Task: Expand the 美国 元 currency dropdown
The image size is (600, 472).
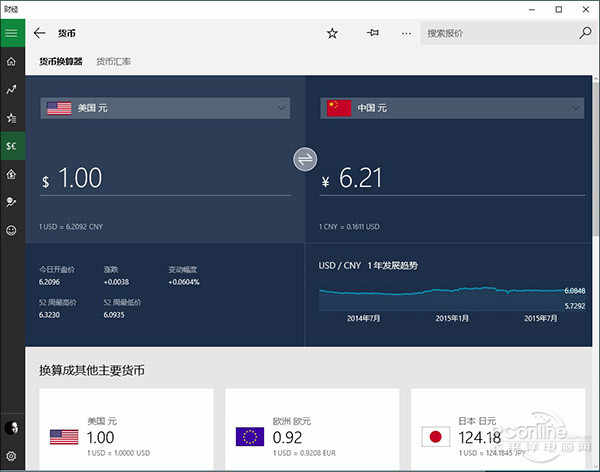Action: click(165, 108)
